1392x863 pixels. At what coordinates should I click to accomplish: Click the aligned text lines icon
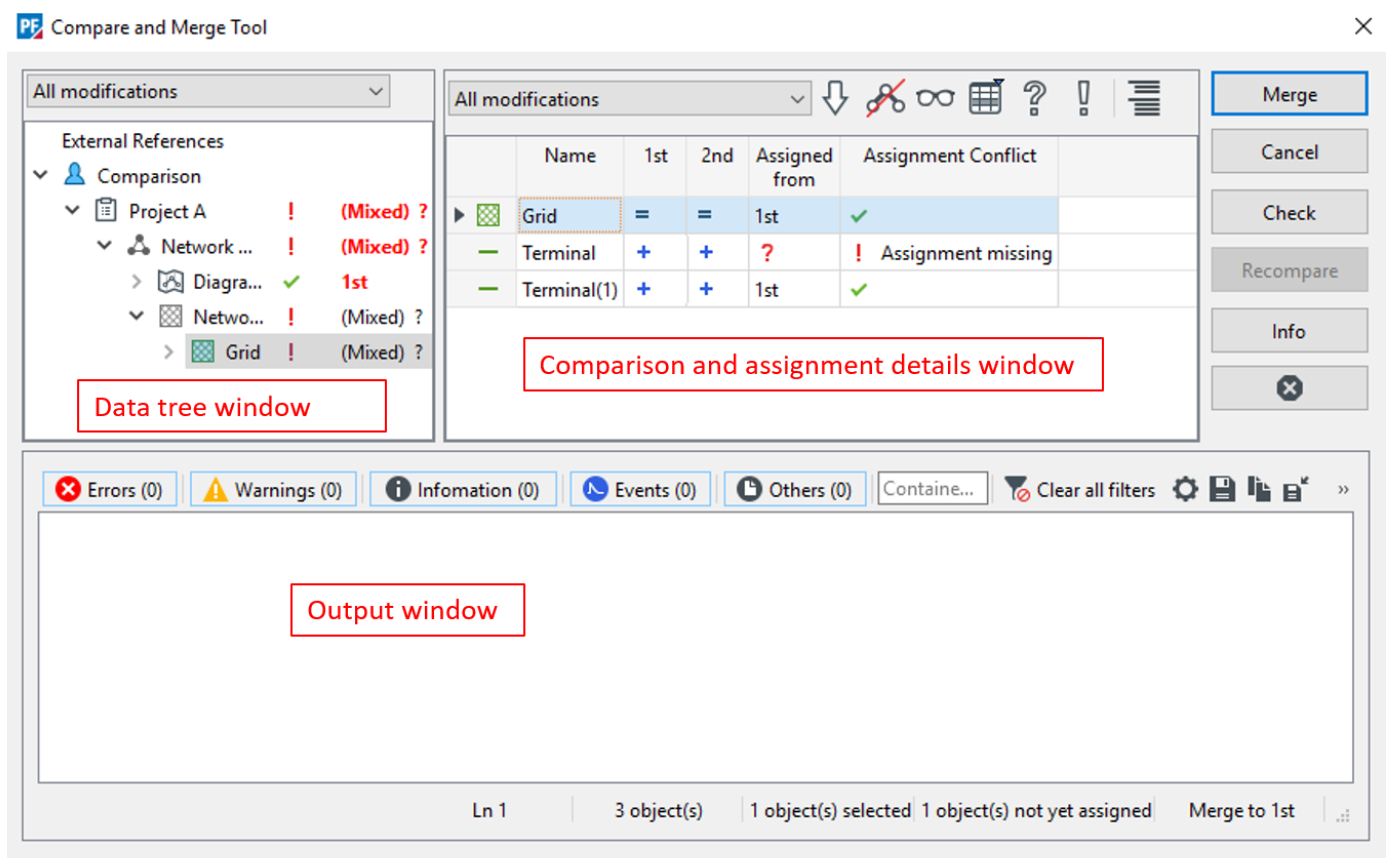(x=1144, y=98)
